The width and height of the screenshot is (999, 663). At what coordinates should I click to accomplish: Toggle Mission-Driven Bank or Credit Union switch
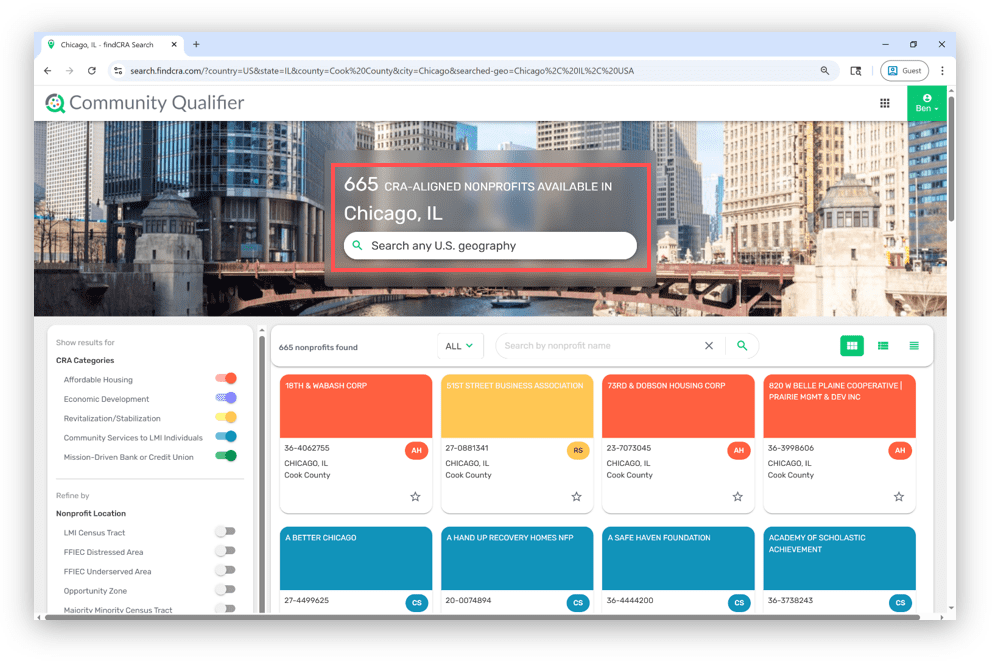pyautogui.click(x=226, y=456)
